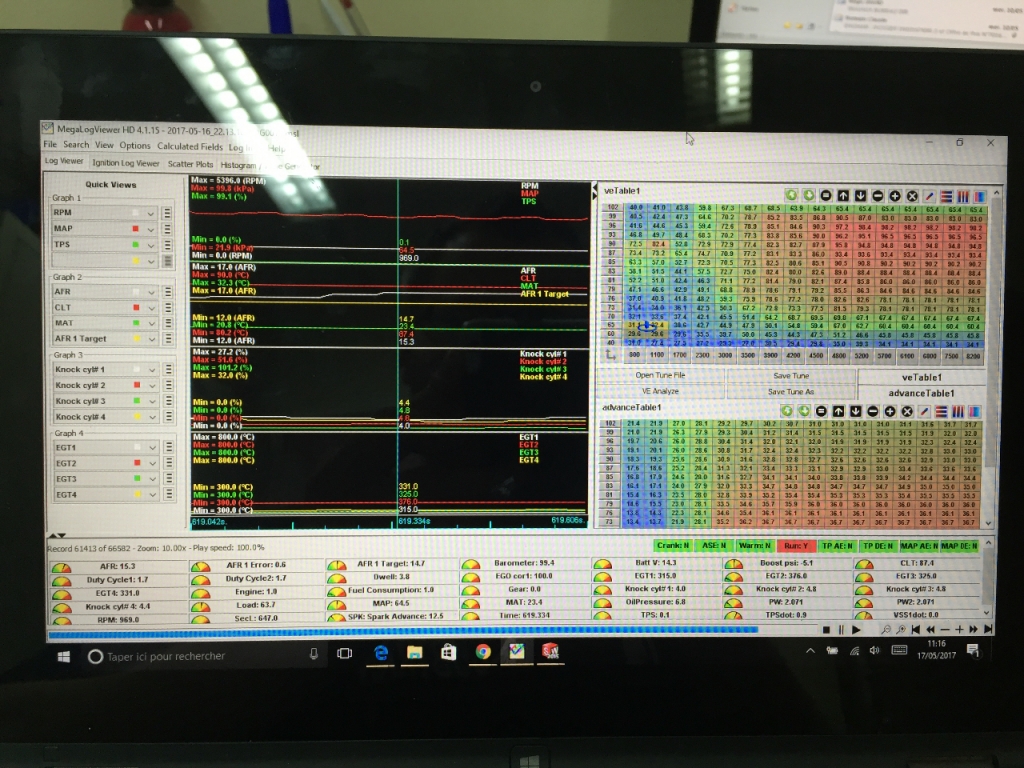Expand the CLT field dropdown in Graph 2
The width and height of the screenshot is (1024, 768).
(152, 308)
